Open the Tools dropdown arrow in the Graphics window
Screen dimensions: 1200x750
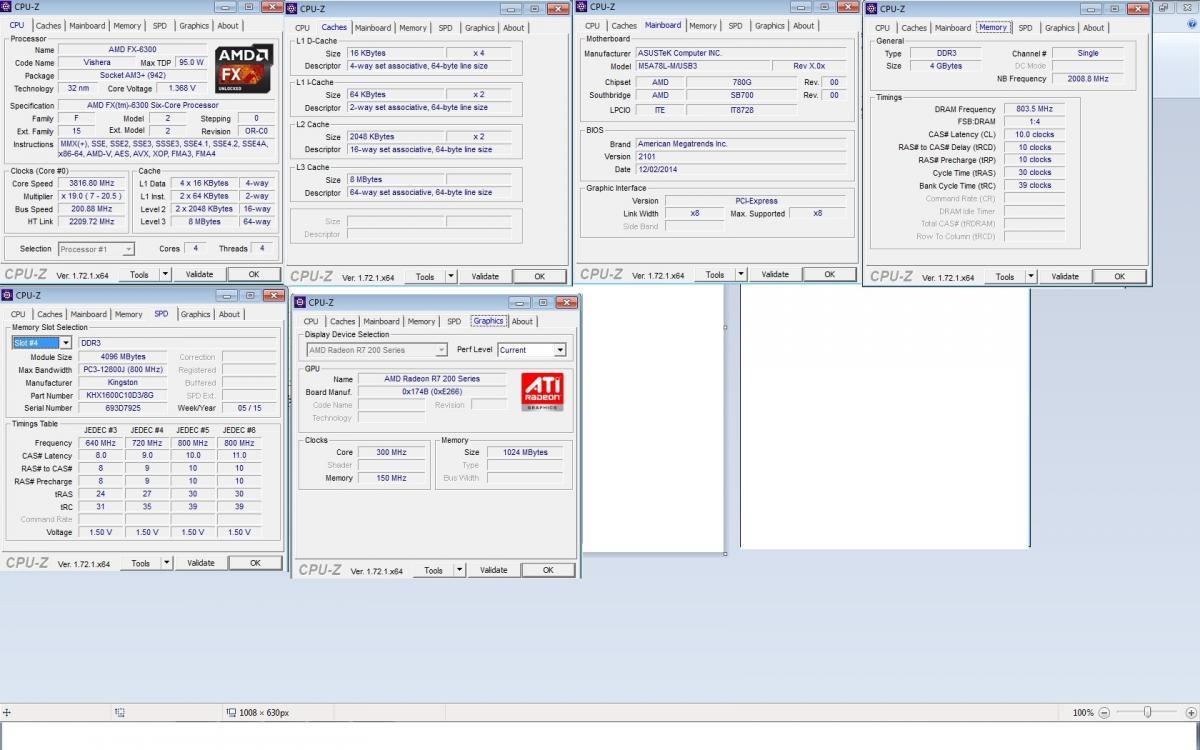pyautogui.click(x=459, y=570)
